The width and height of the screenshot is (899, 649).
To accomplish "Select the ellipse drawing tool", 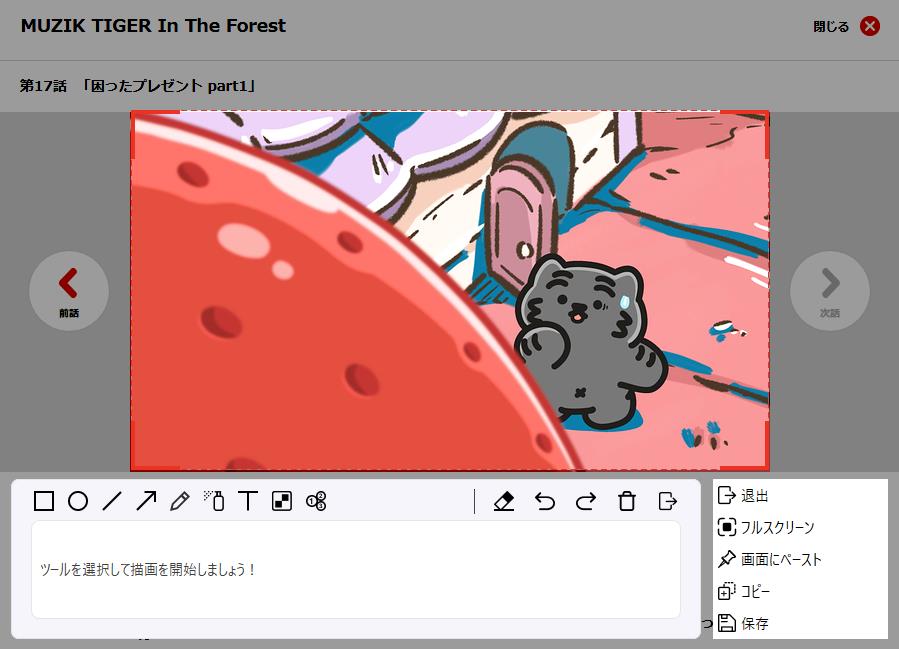I will coord(78,501).
